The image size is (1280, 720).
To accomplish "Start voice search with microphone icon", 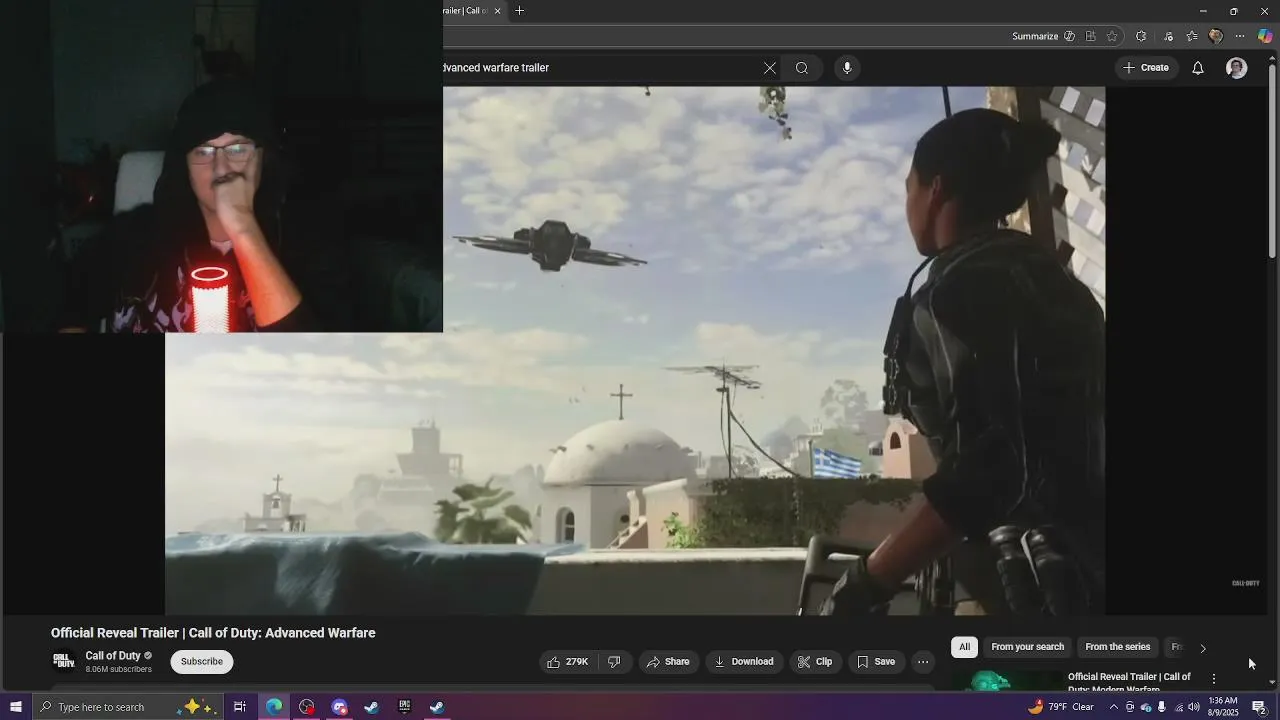I will point(847,68).
